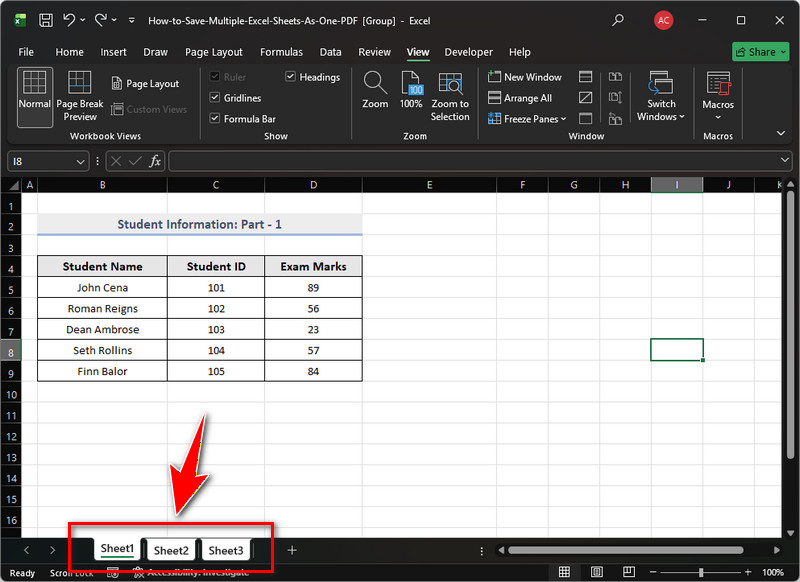Open the Undo history dropdown arrow
Screen dimensions: 800x582
[x=83, y=20]
